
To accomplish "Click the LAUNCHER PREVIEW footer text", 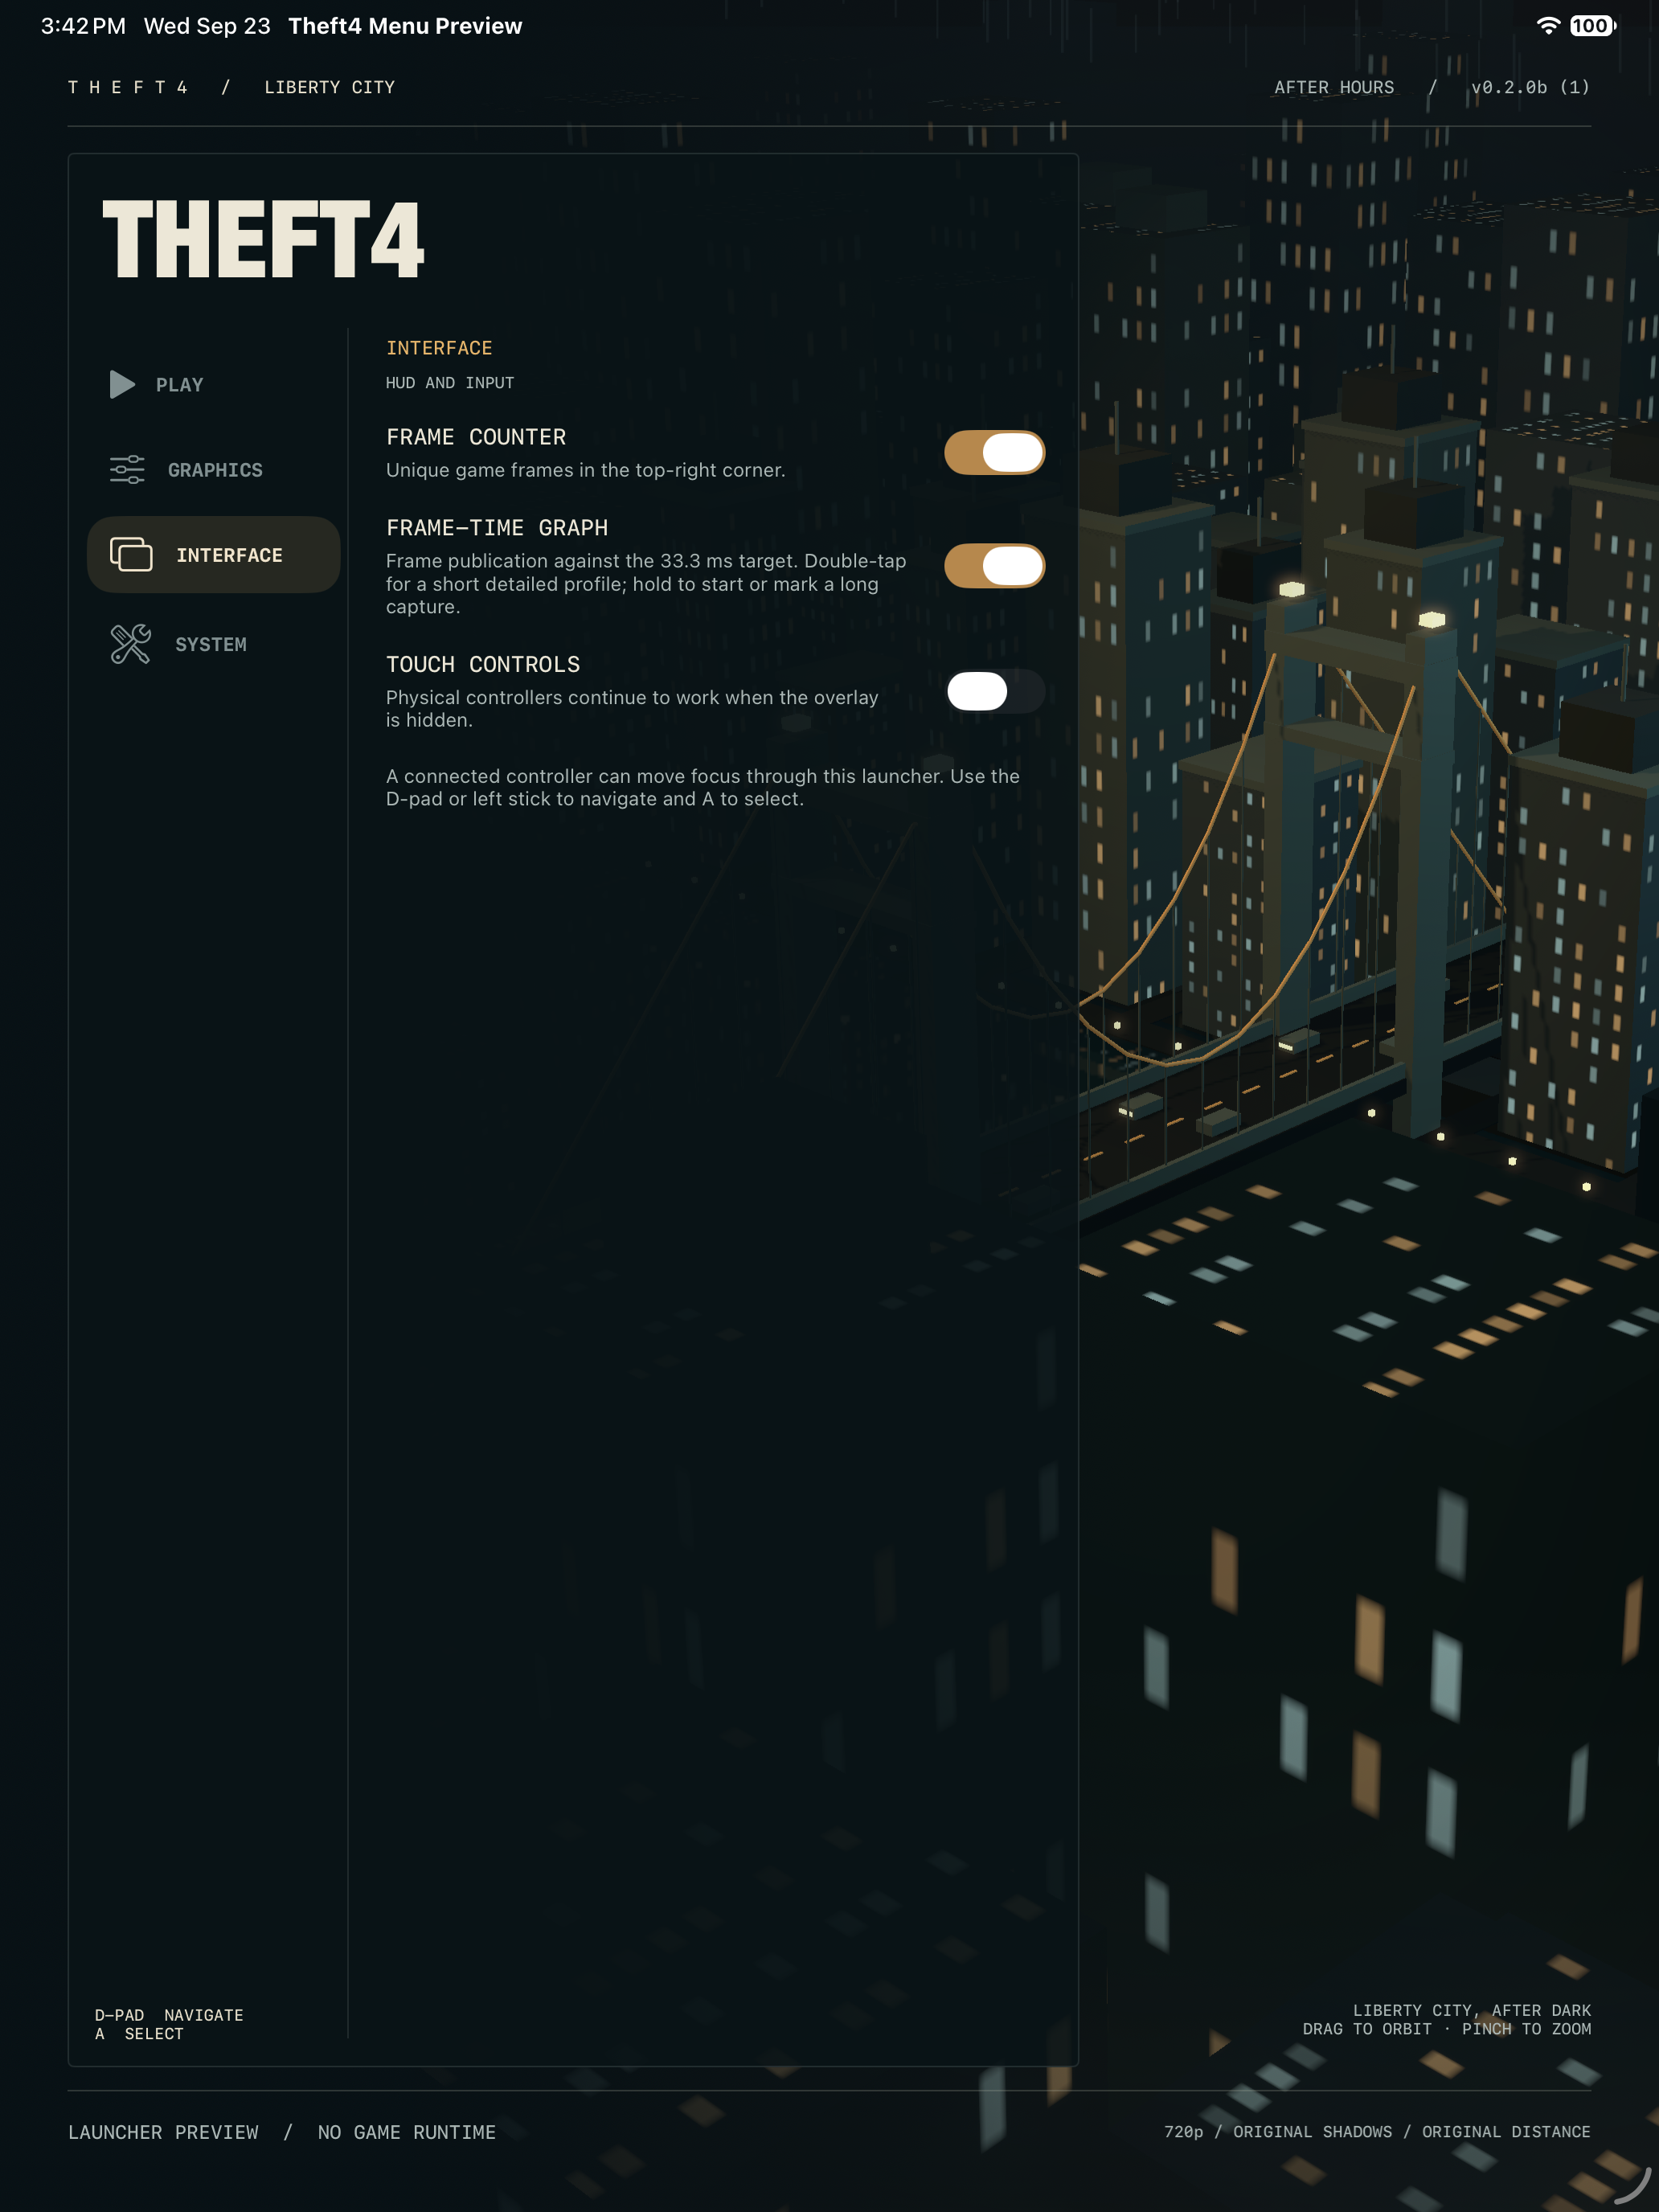I will tap(163, 2132).
